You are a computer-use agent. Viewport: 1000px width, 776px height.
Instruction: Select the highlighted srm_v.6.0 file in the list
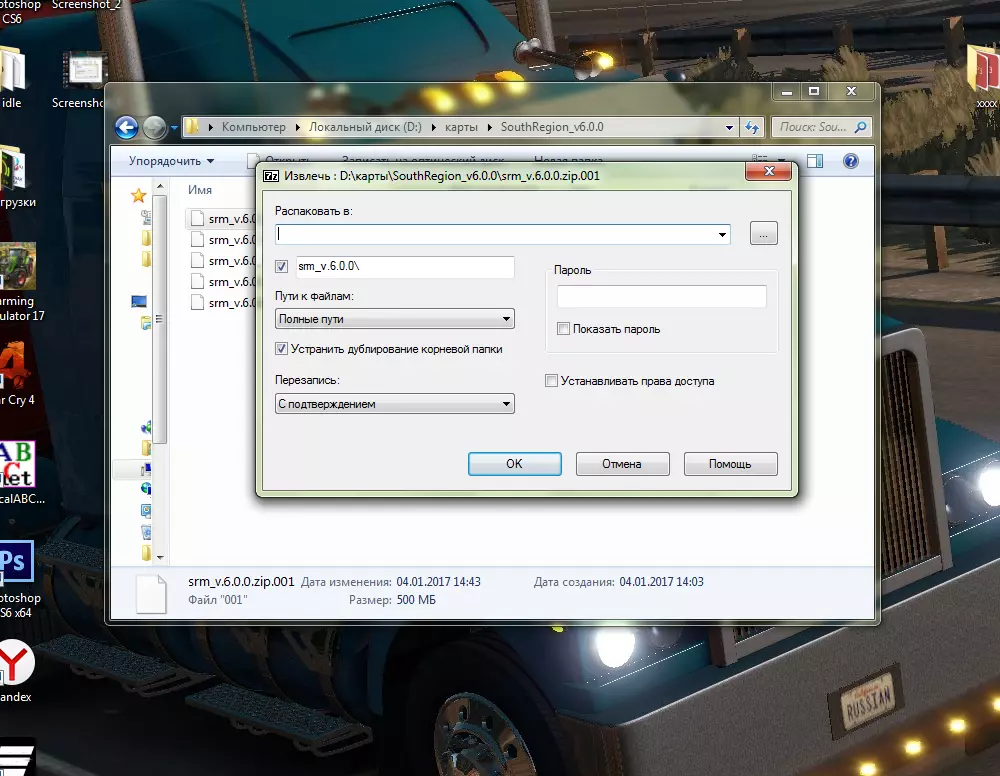[223, 219]
